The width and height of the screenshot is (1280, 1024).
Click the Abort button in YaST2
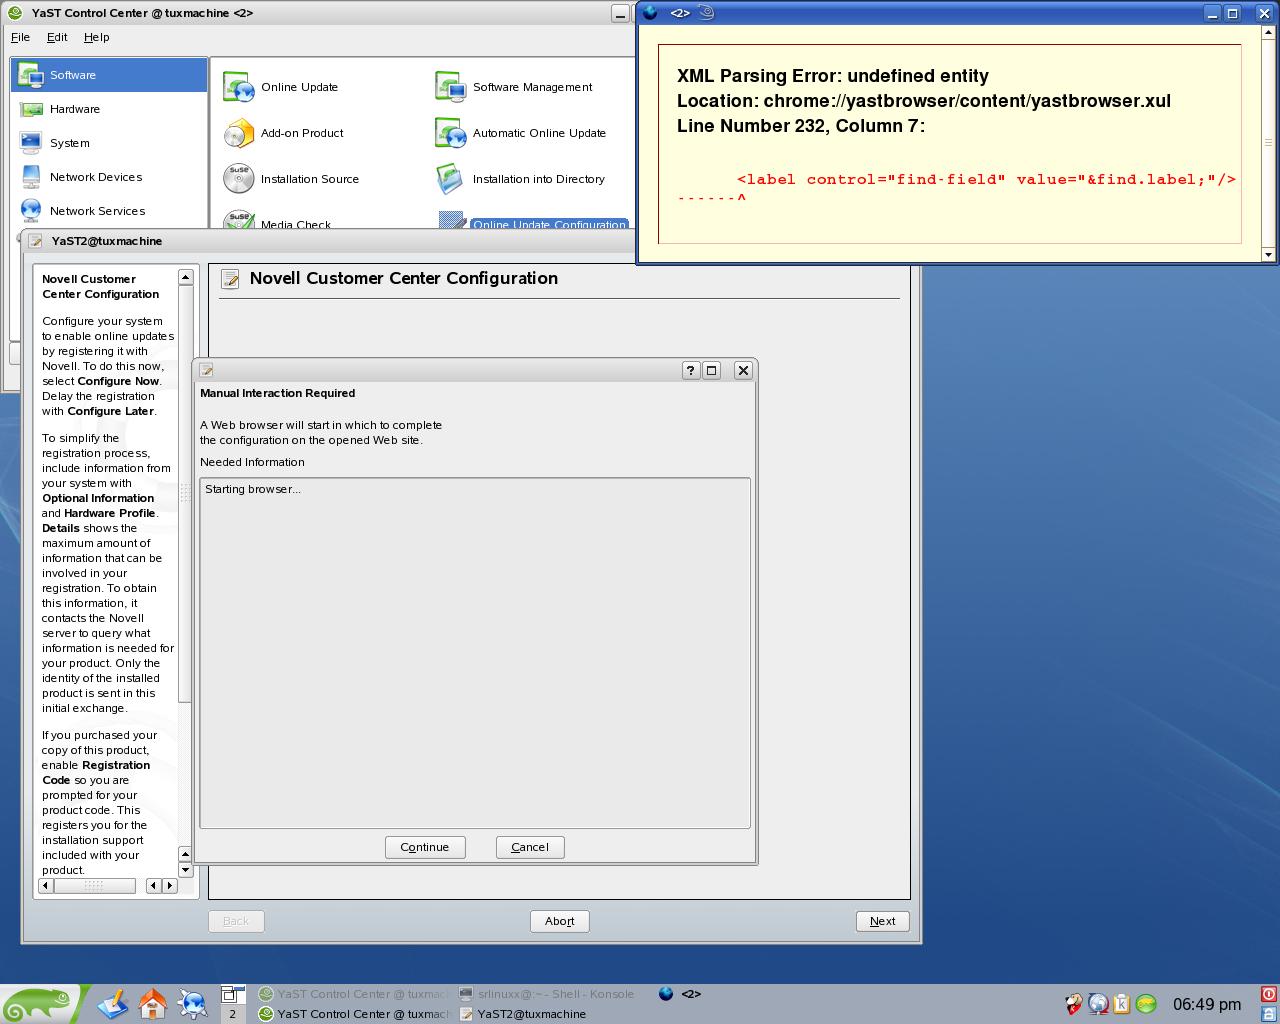click(x=560, y=921)
